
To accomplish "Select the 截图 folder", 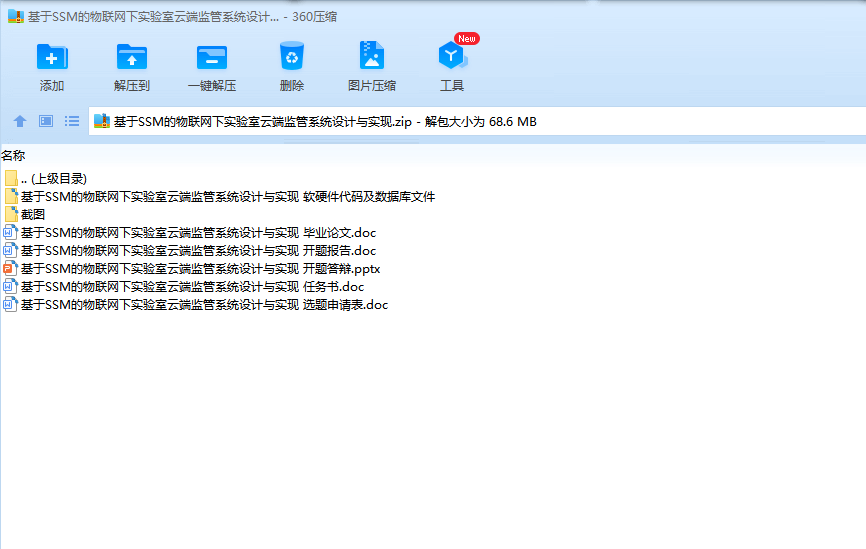I will point(24,214).
